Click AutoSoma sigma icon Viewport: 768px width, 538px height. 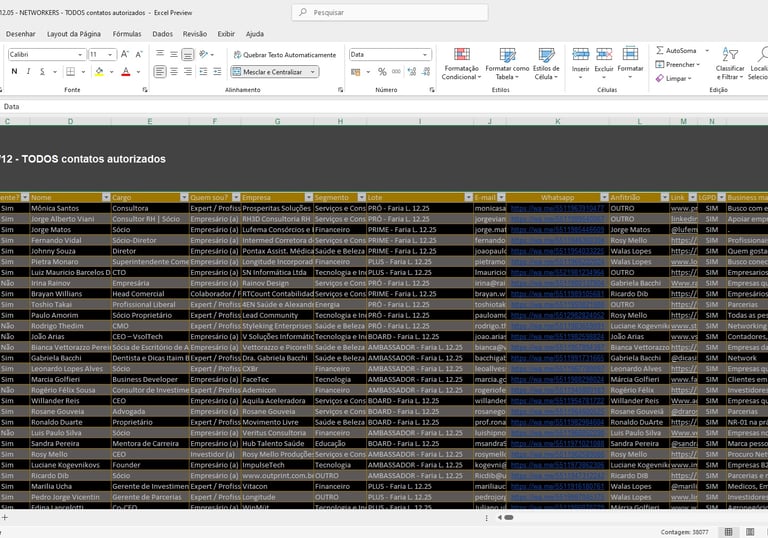coord(660,50)
